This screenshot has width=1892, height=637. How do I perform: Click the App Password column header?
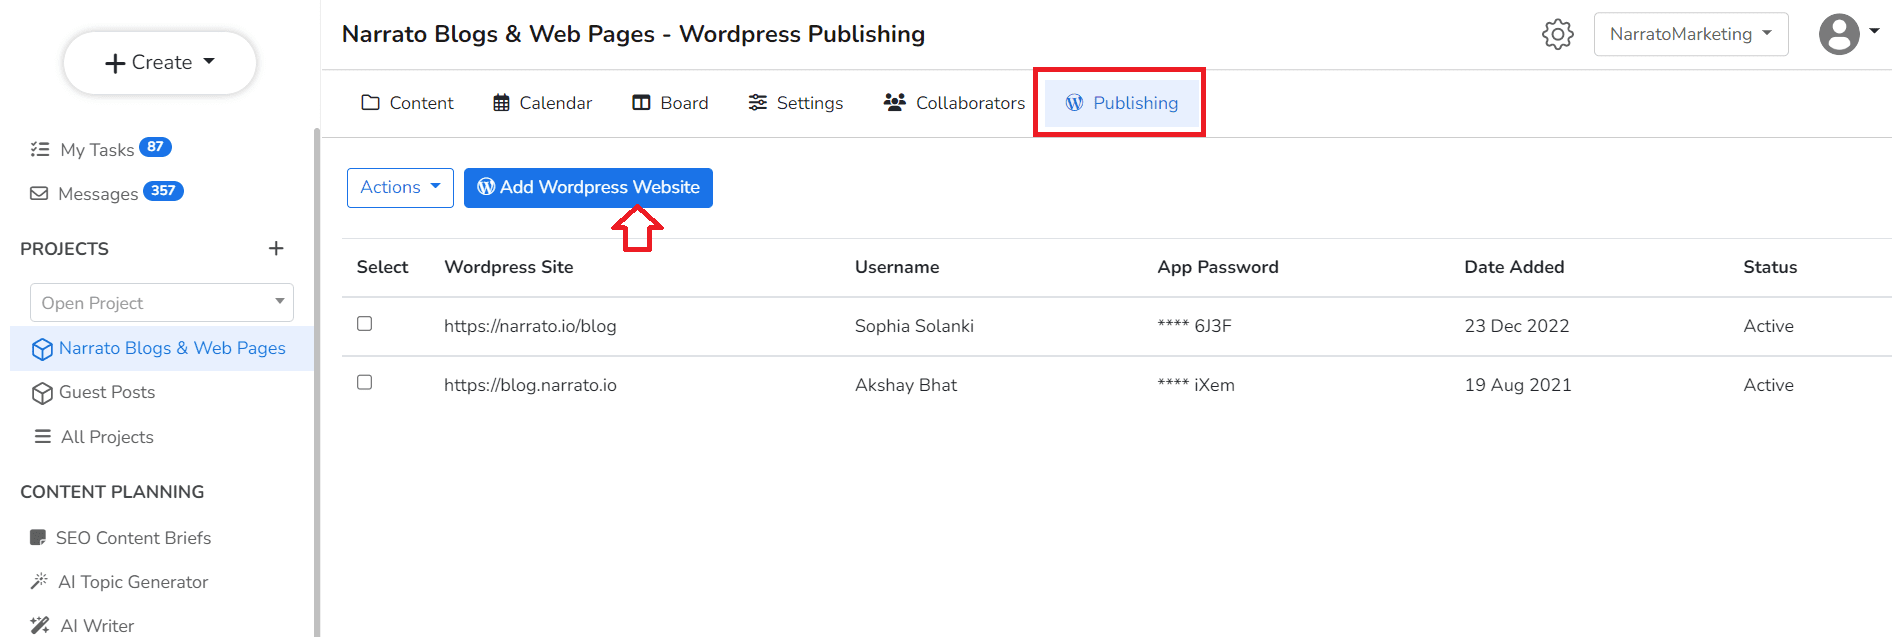pyautogui.click(x=1218, y=267)
